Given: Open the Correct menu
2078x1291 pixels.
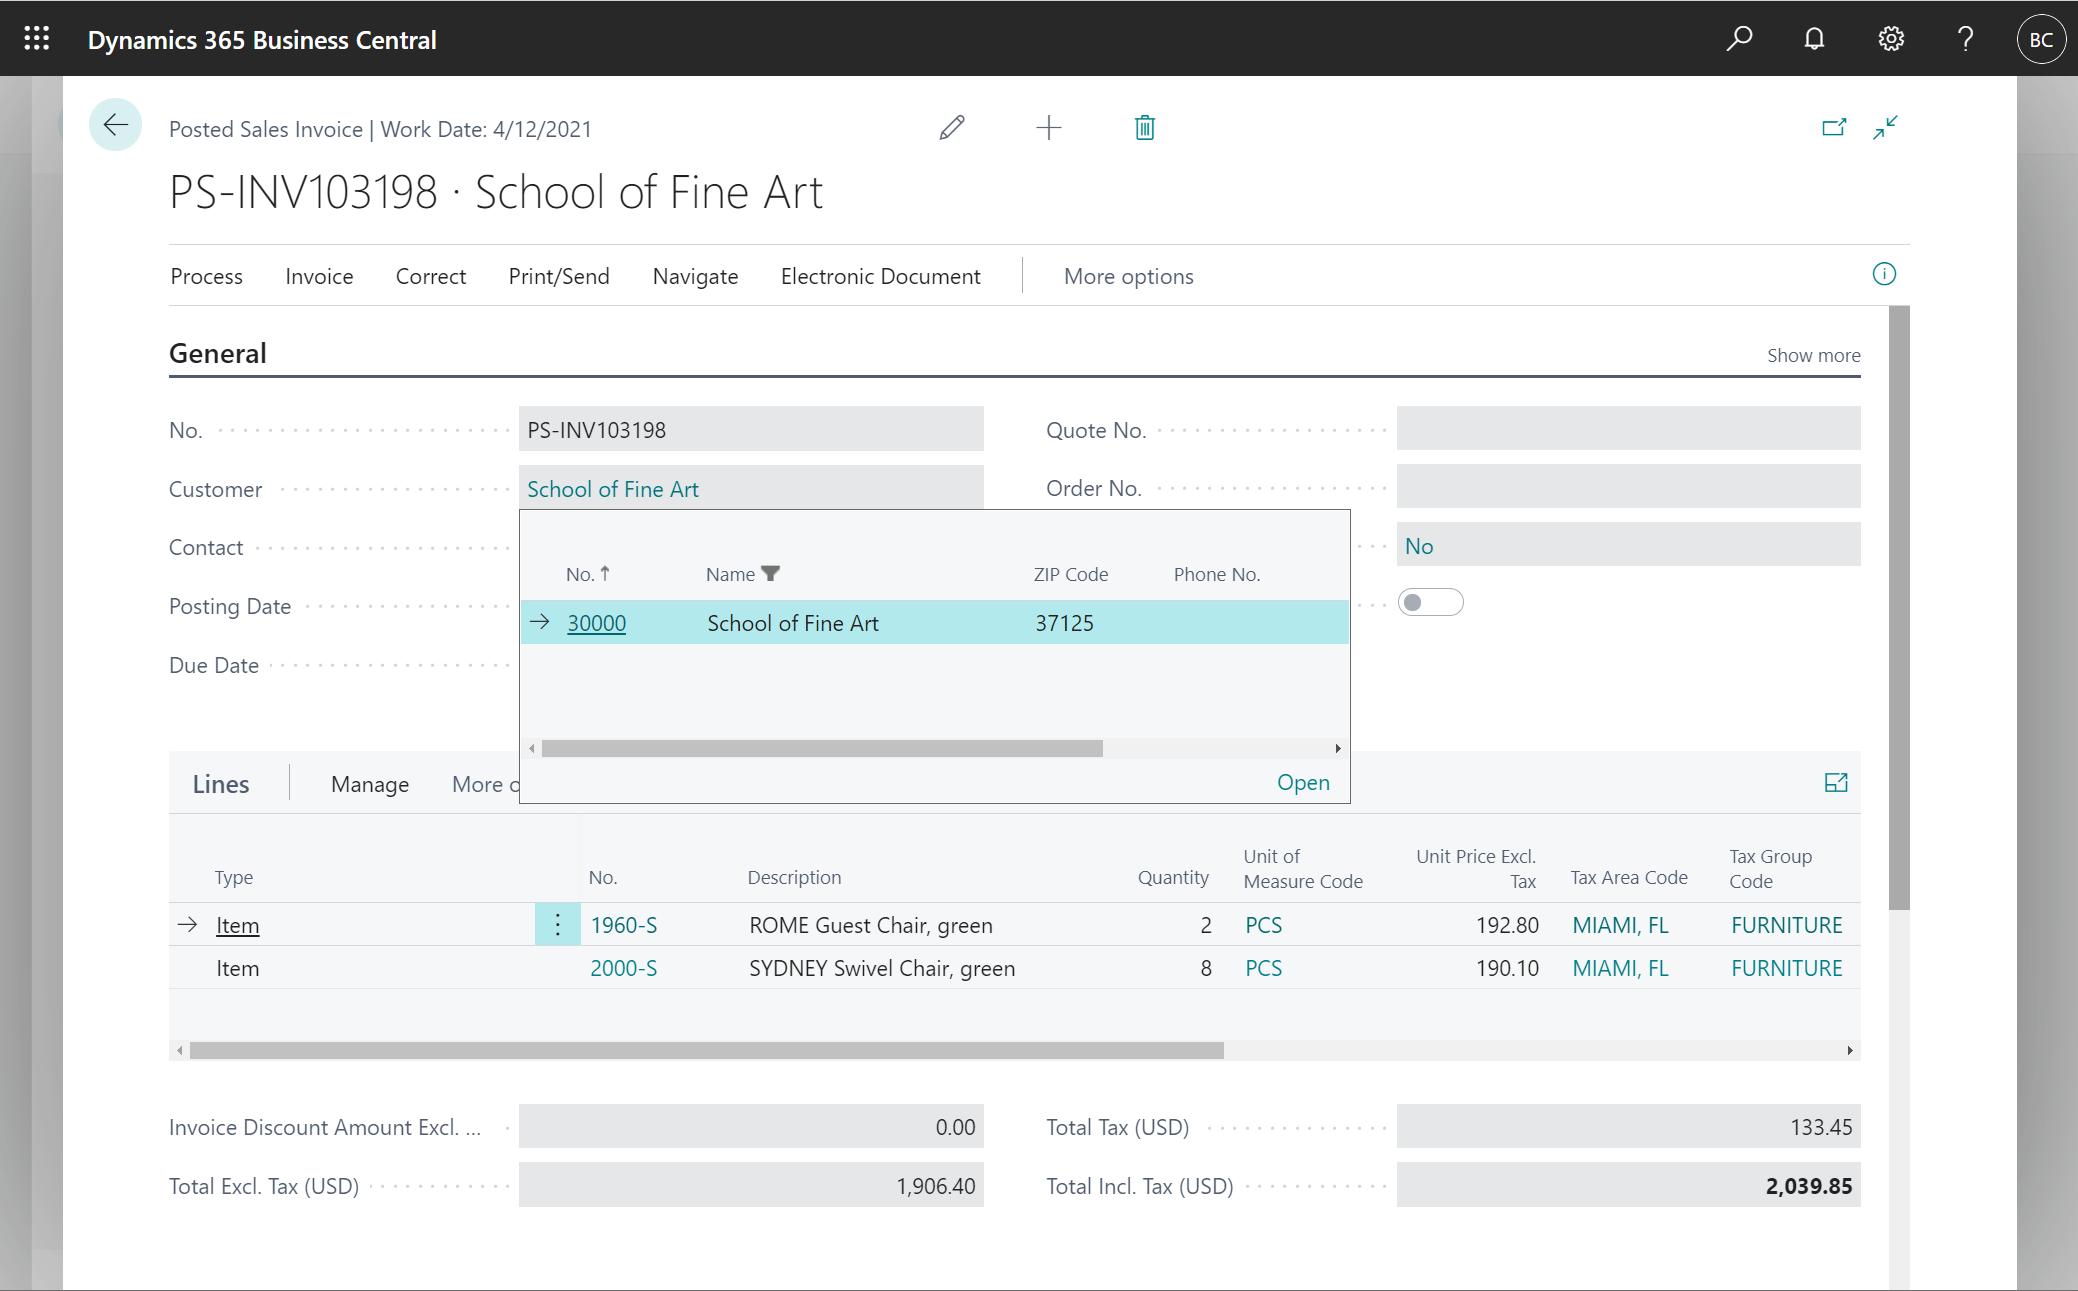Looking at the screenshot, I should [x=431, y=276].
